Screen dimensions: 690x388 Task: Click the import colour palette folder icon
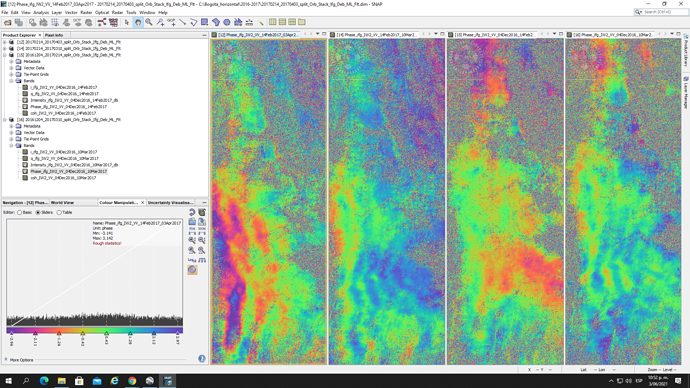click(x=192, y=222)
